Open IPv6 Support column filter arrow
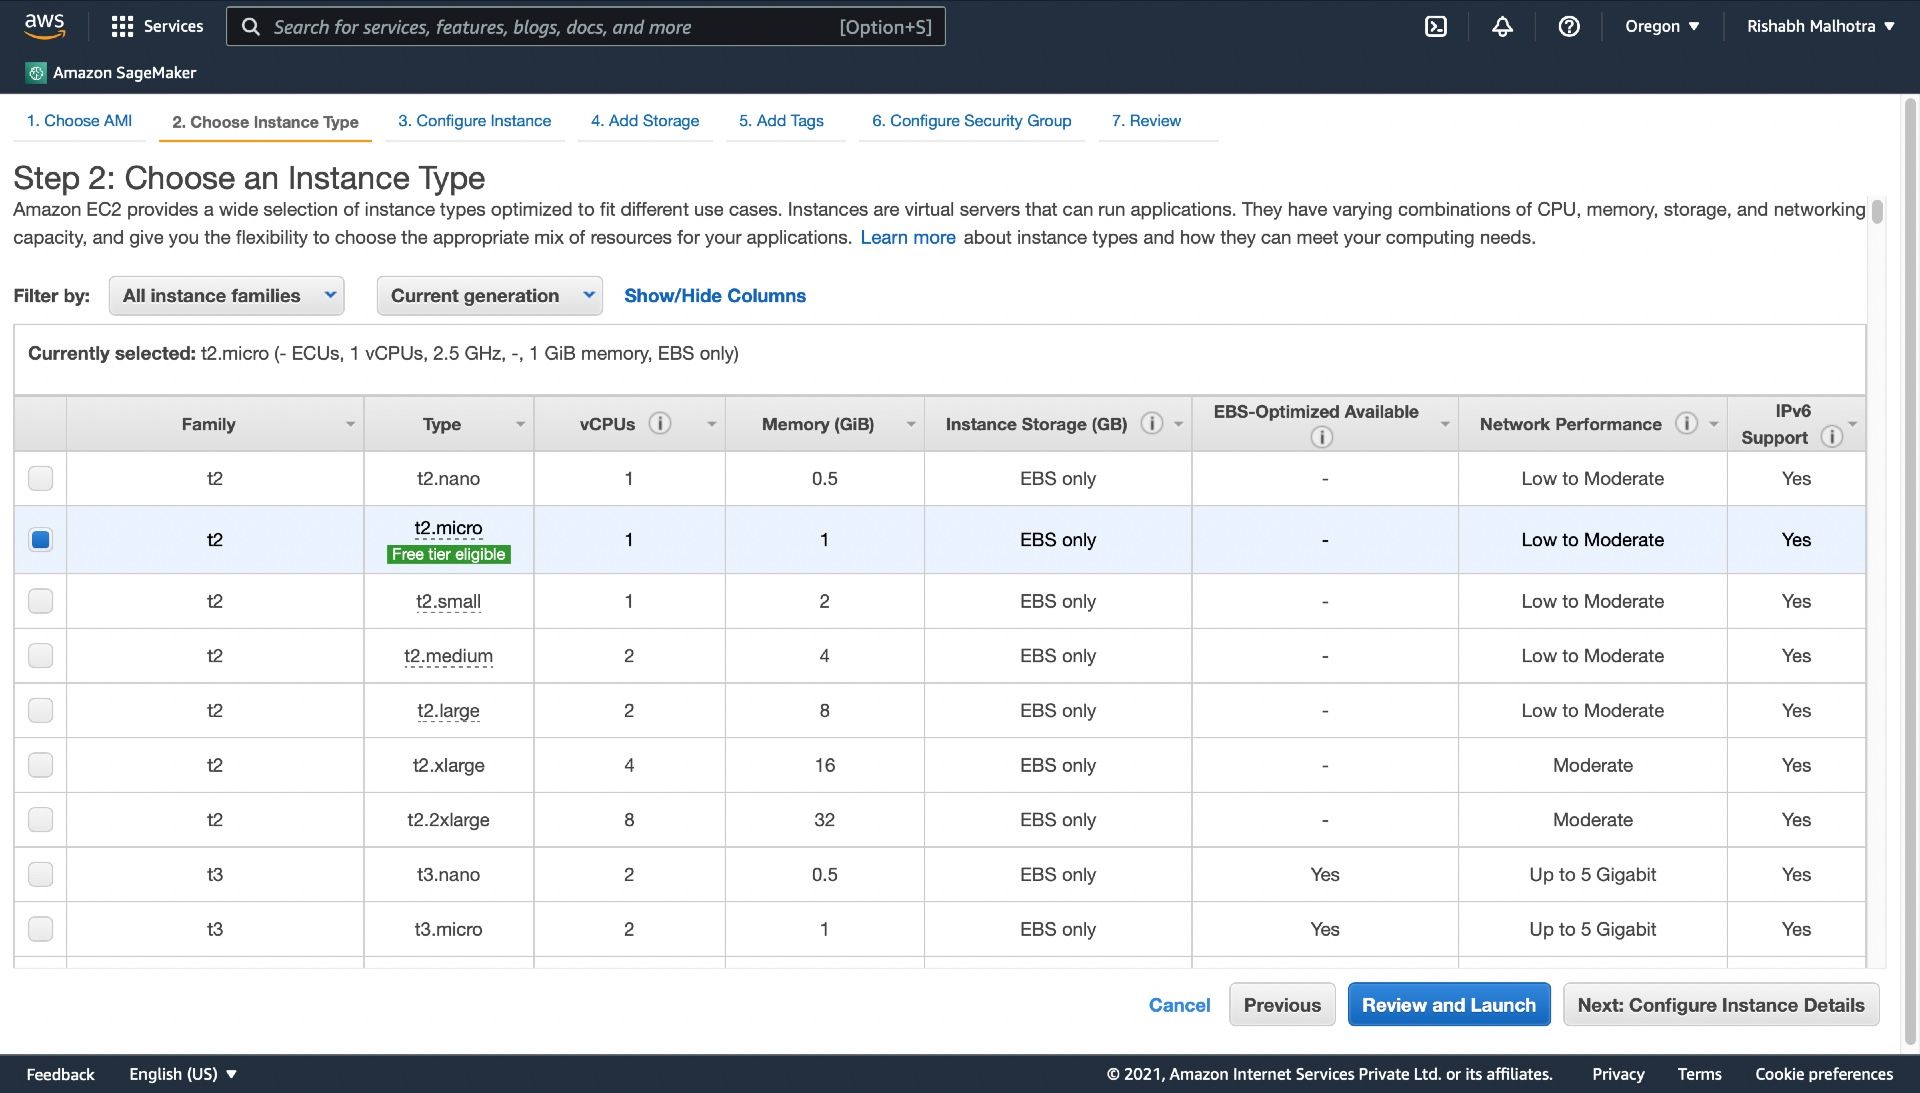 pos(1853,424)
